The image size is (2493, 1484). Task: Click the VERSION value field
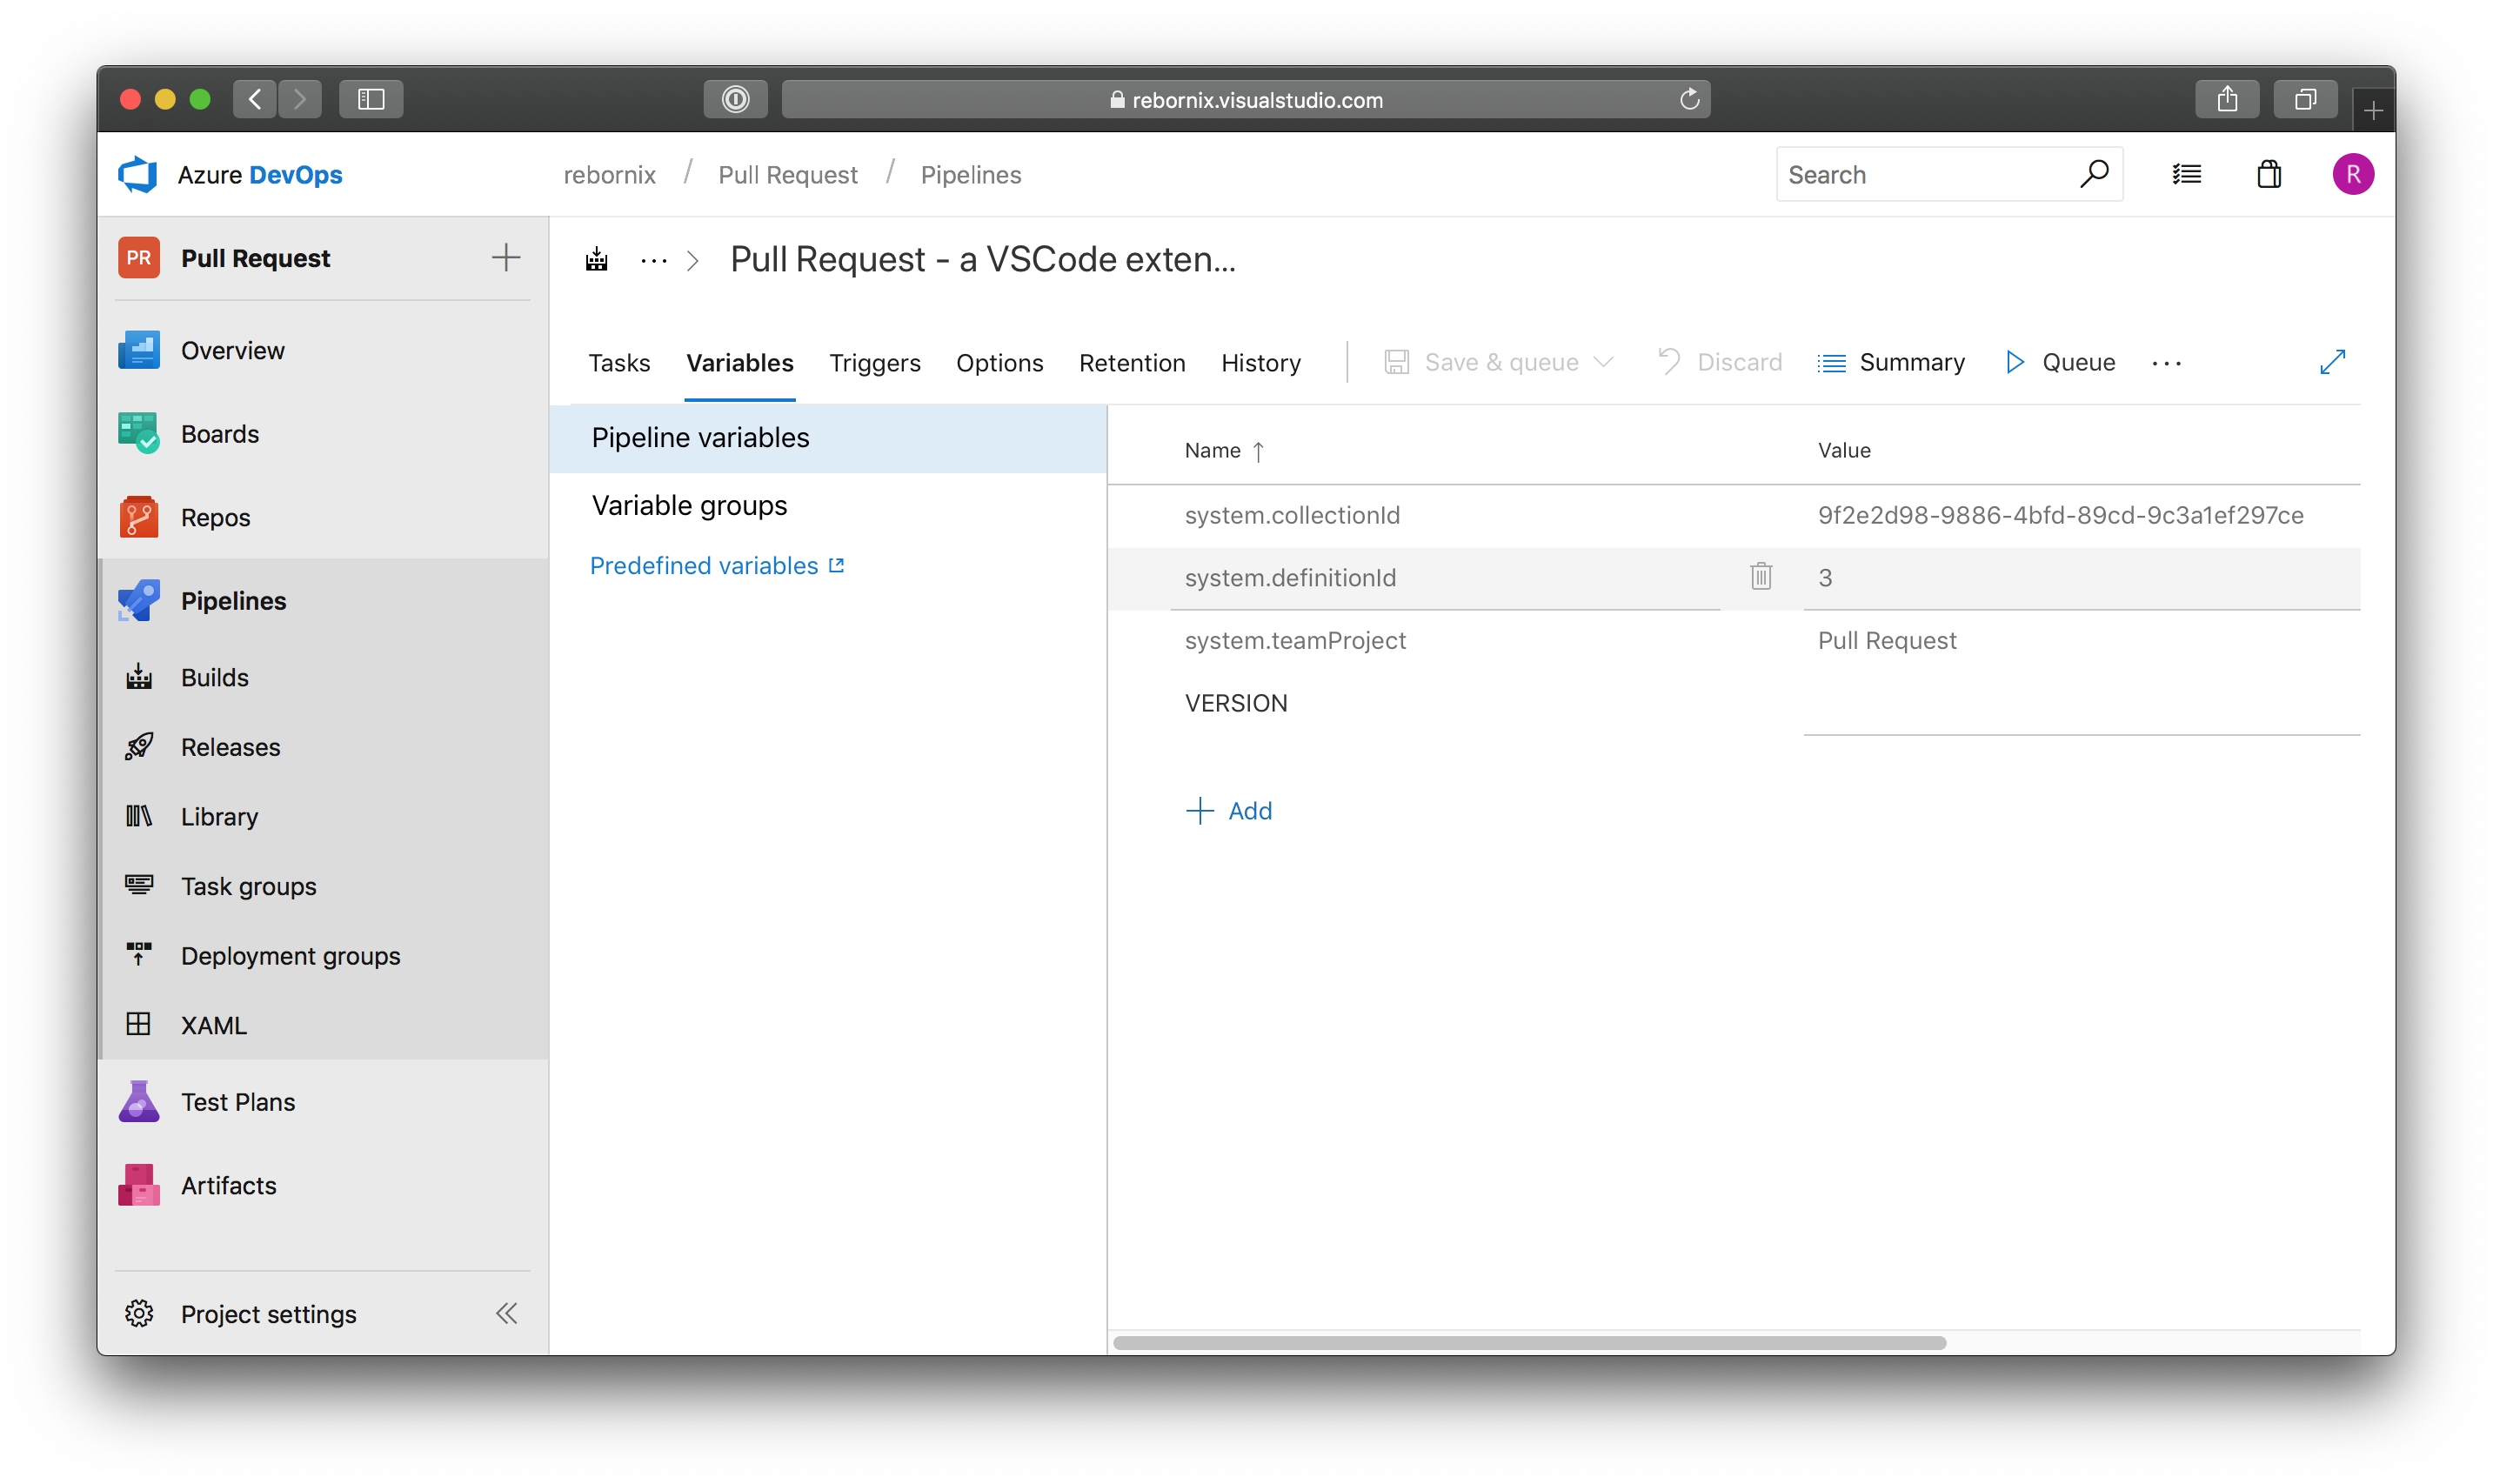point(2081,703)
